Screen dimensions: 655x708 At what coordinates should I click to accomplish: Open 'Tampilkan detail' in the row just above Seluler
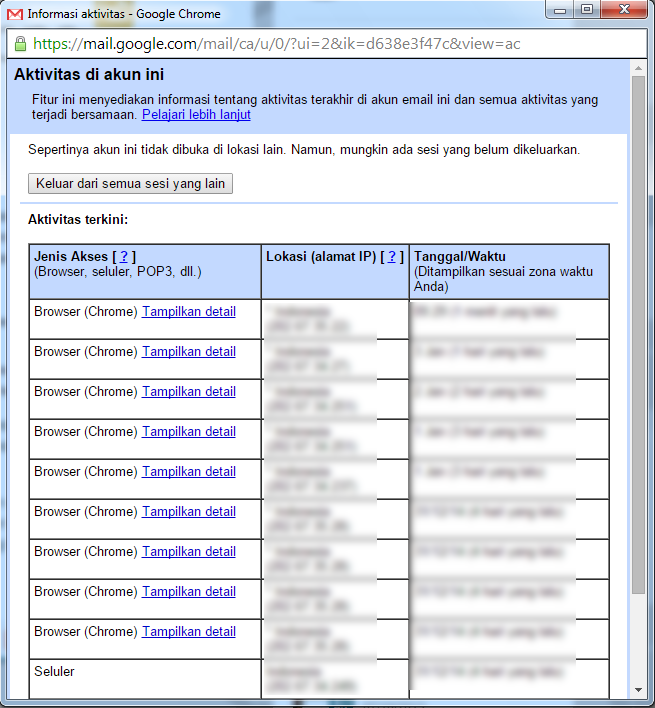tap(189, 631)
